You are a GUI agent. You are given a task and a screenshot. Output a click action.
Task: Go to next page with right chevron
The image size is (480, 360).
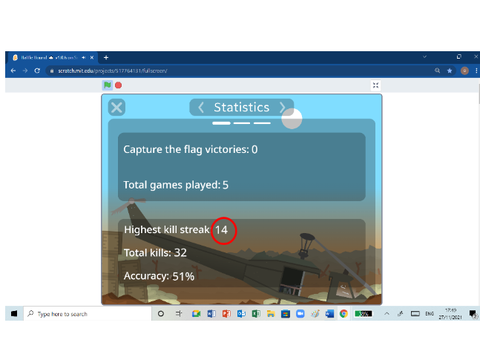[282, 107]
